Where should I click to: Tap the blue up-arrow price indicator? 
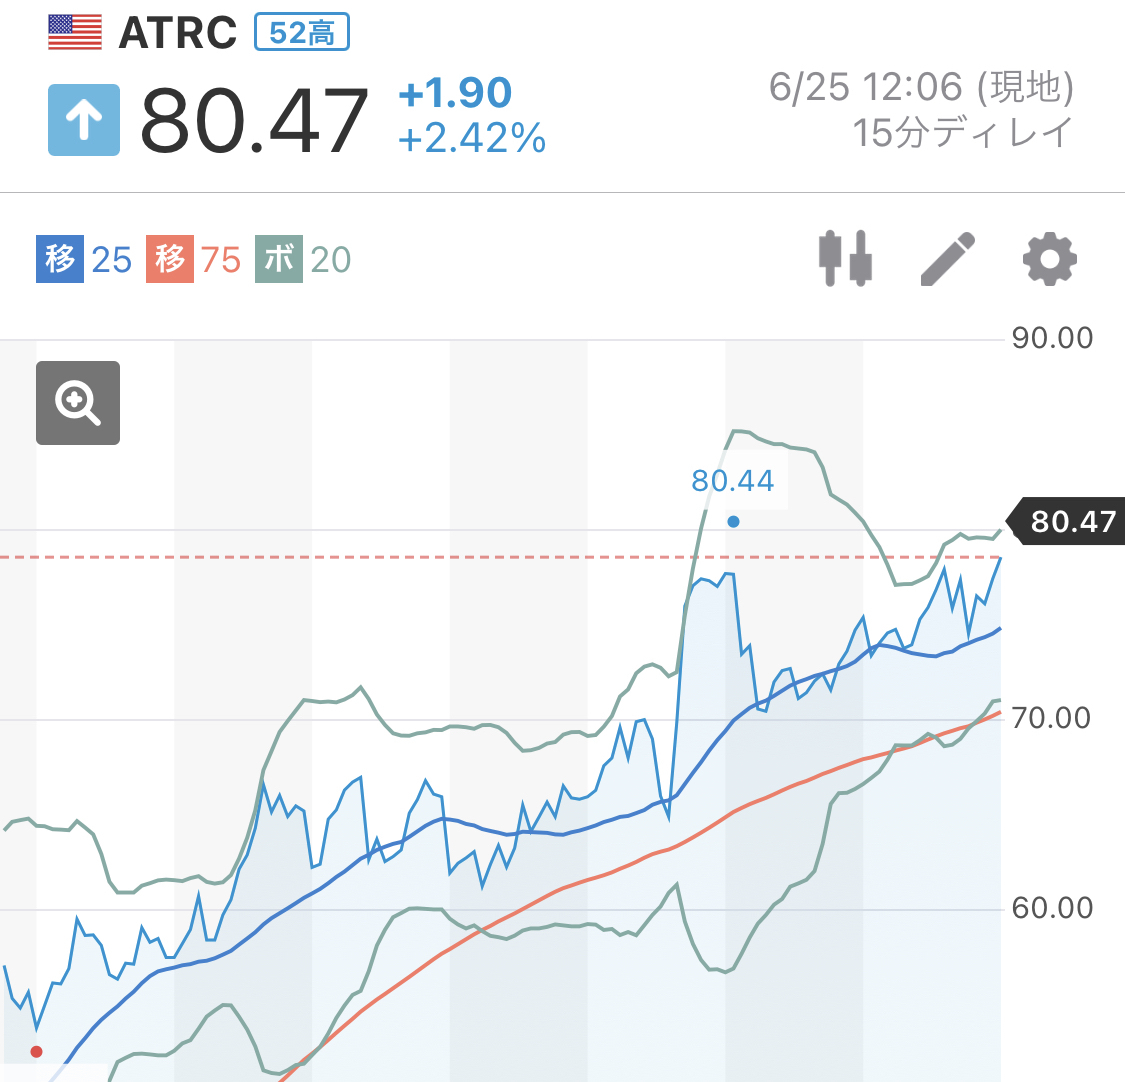[84, 120]
